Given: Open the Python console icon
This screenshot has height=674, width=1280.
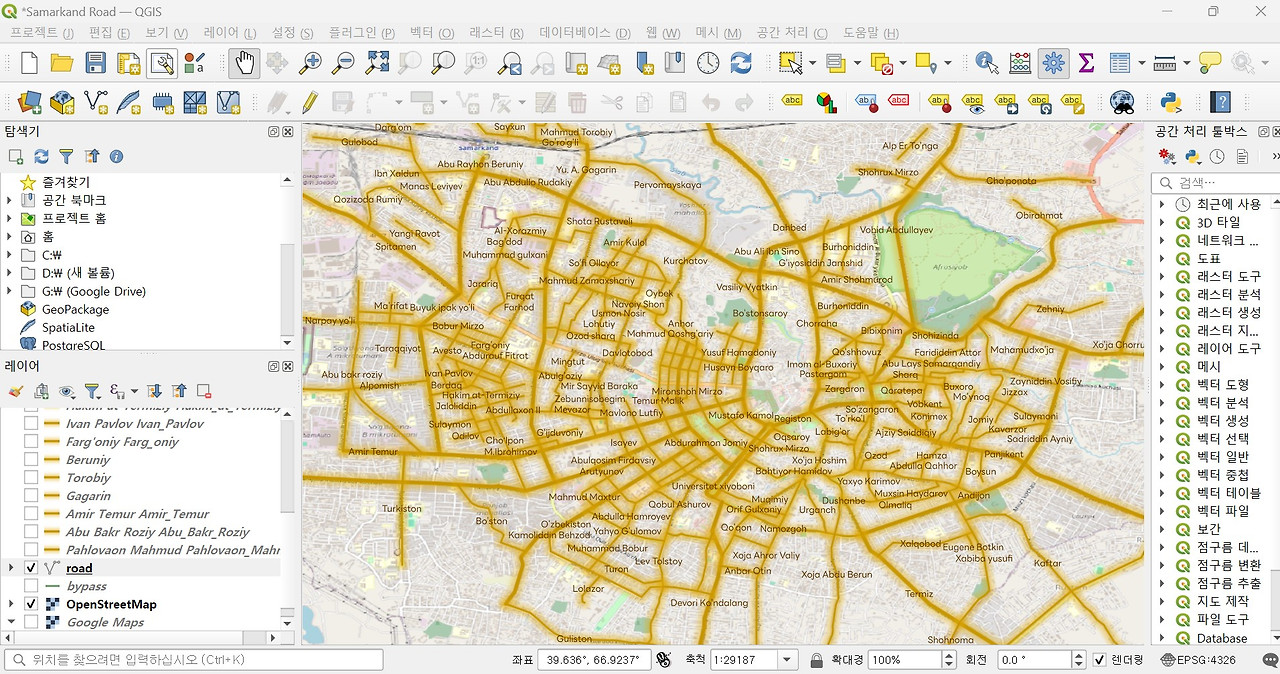Looking at the screenshot, I should point(1171,101).
